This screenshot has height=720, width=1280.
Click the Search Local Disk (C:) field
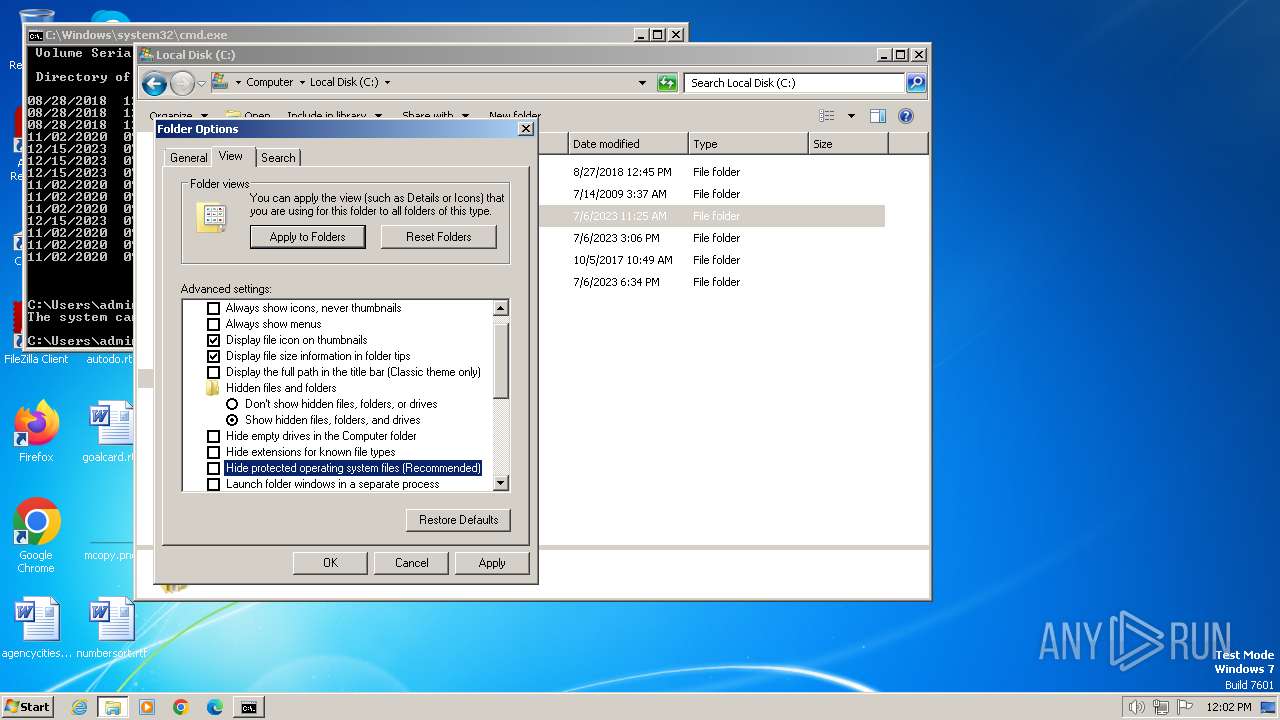795,83
